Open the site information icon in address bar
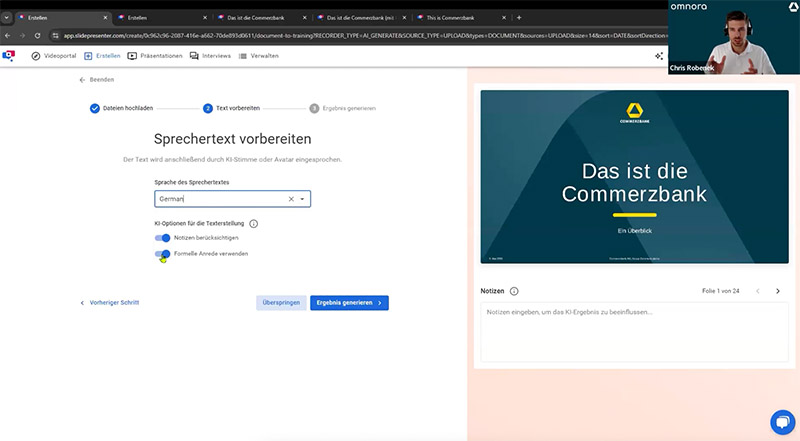This screenshot has height=441, width=800. click(56, 36)
